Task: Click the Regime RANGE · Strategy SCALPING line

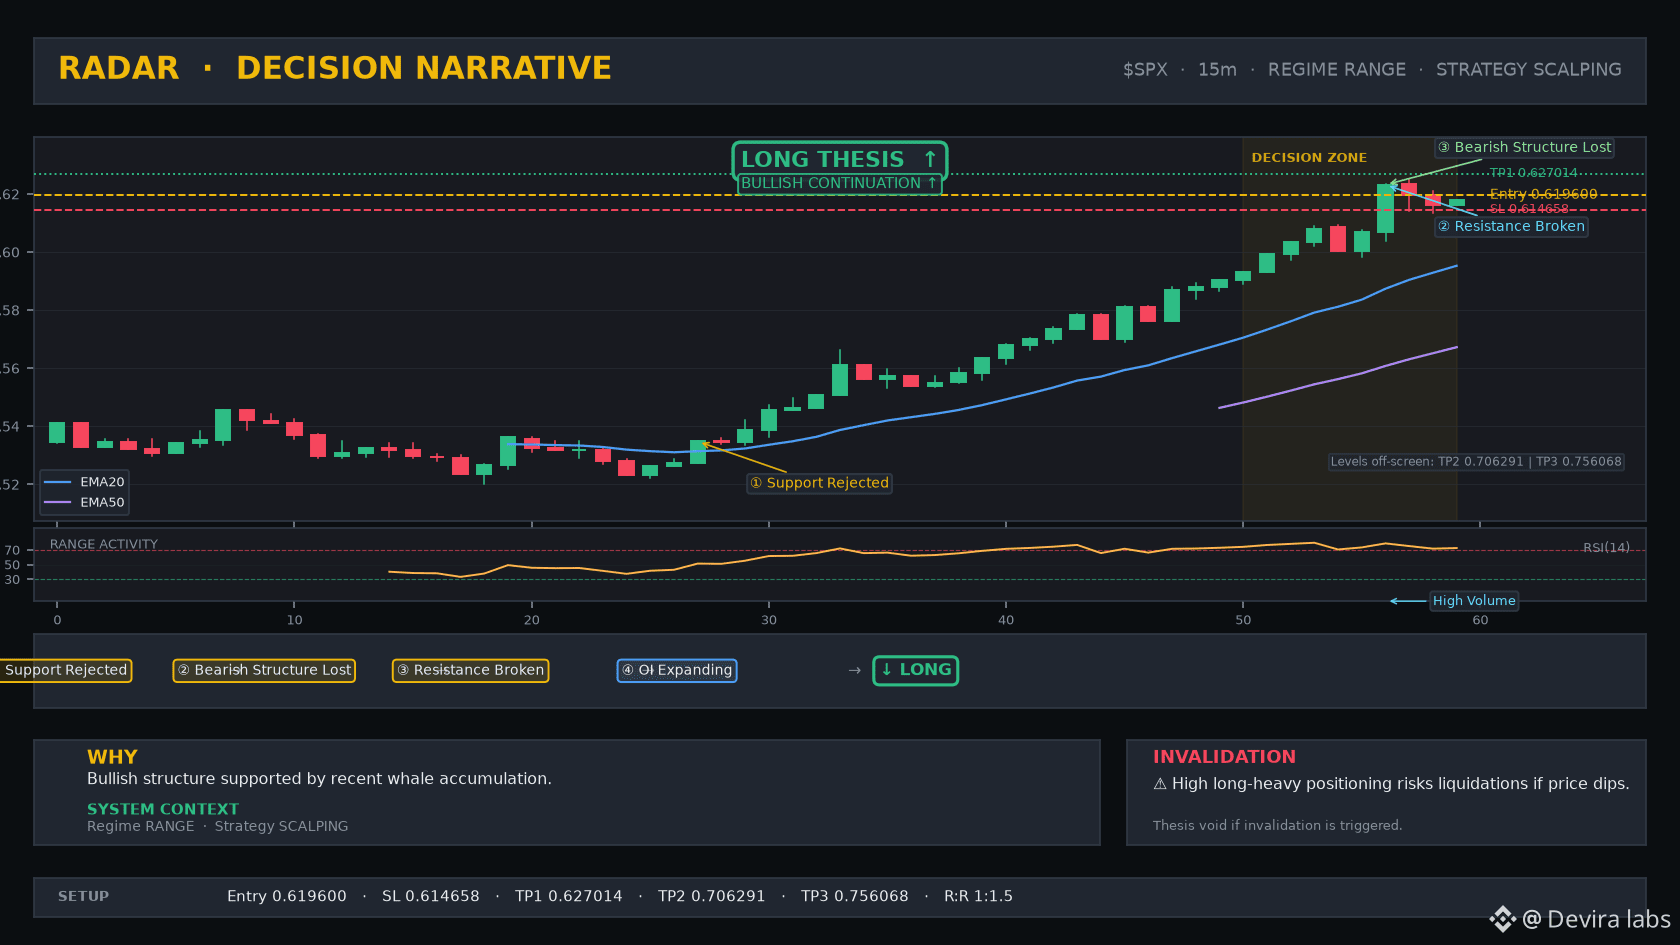Action: point(218,826)
